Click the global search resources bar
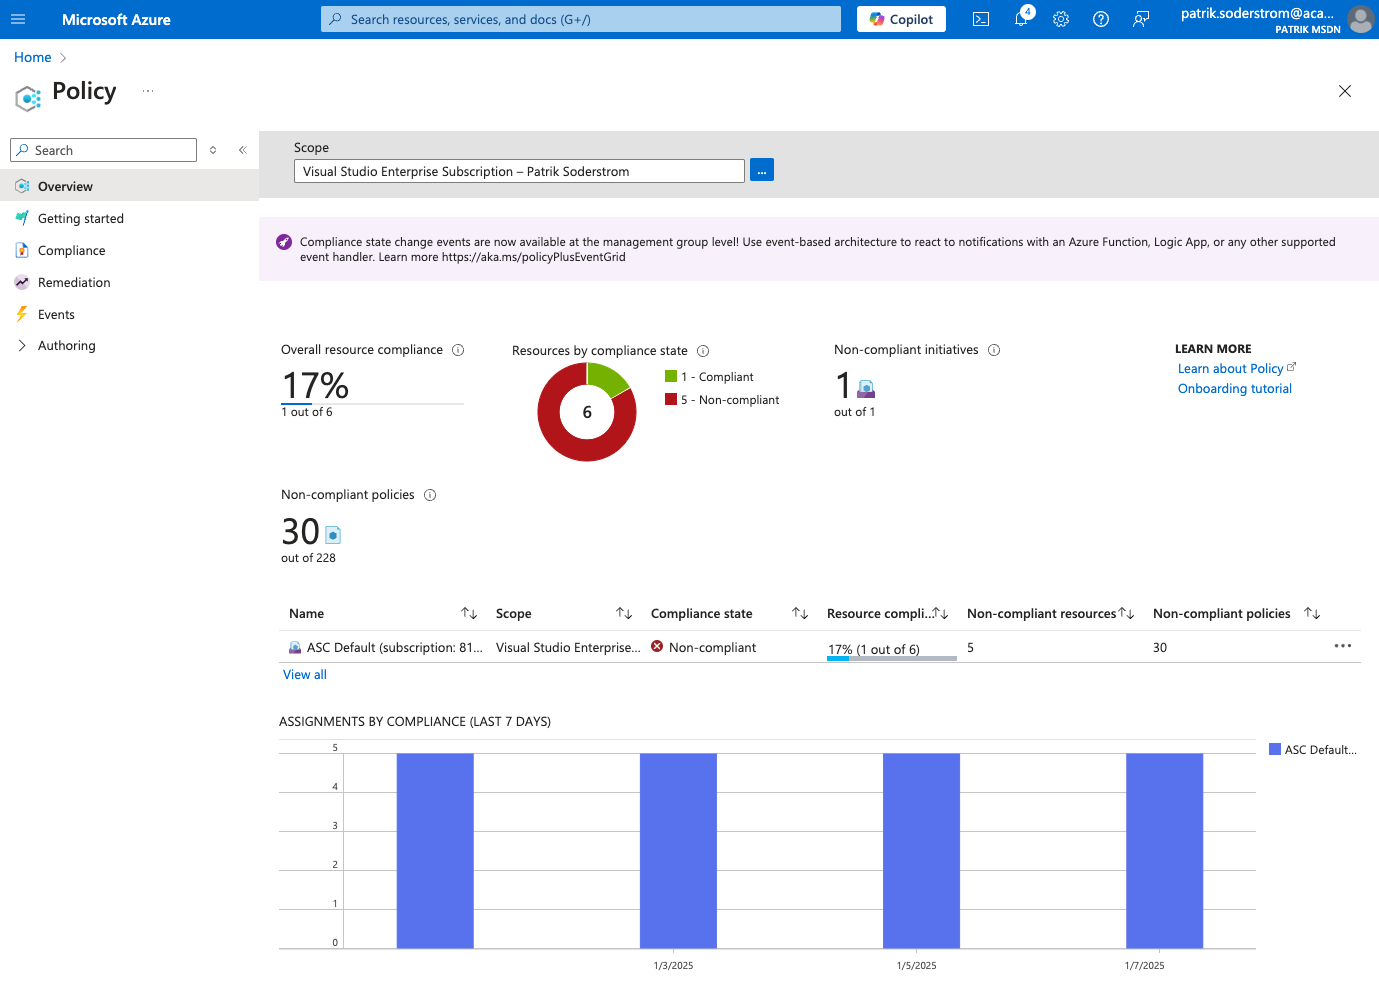1379x996 pixels. [x=580, y=19]
